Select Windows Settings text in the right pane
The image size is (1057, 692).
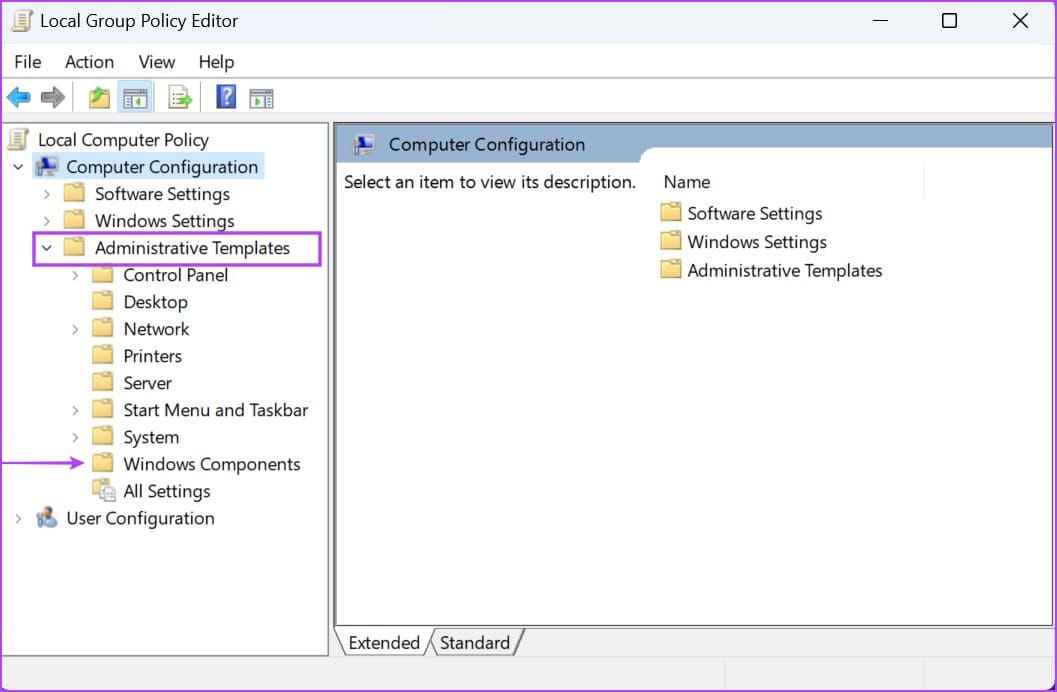pyautogui.click(x=756, y=242)
